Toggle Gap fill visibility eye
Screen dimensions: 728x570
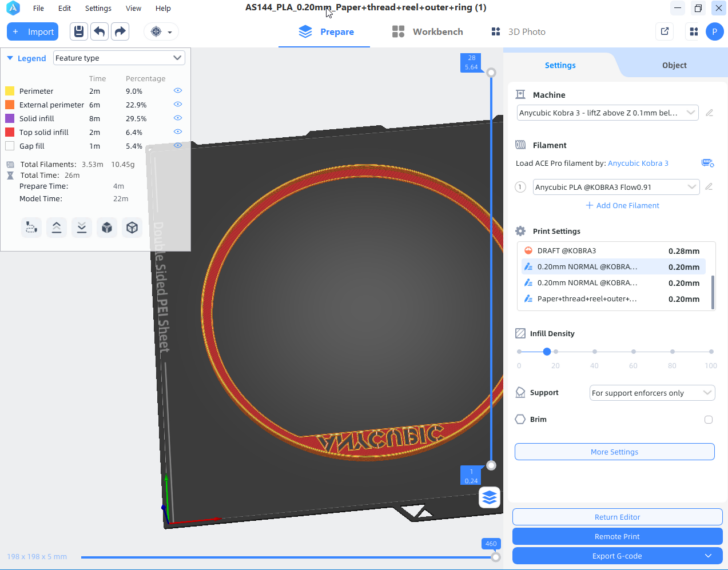click(177, 145)
